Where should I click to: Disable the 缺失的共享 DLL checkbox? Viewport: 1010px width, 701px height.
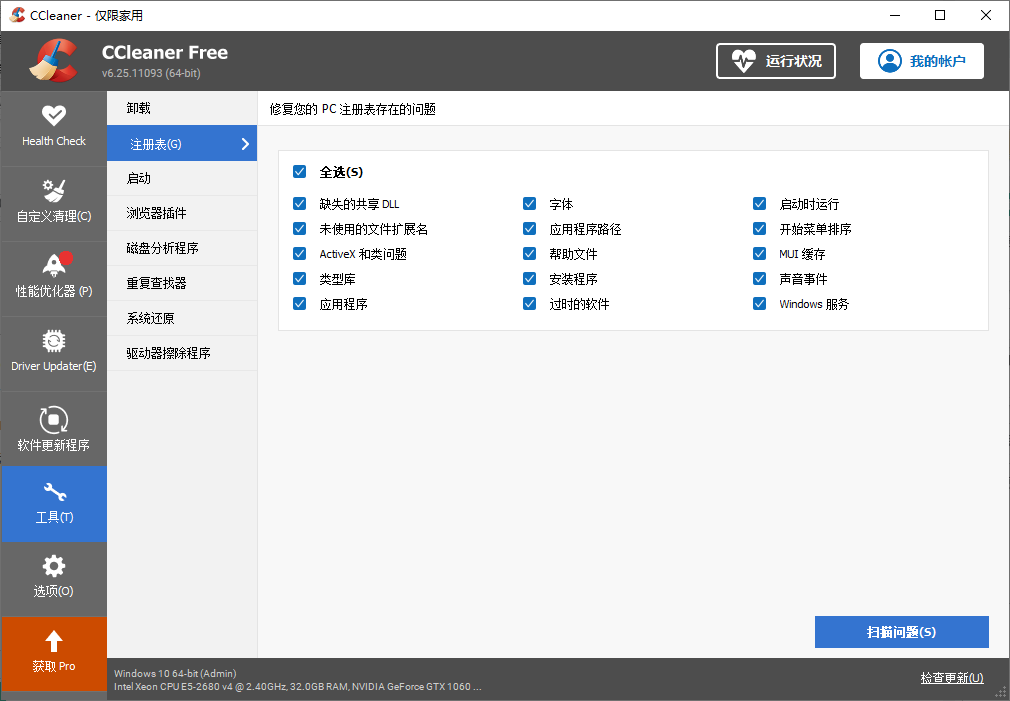click(299, 203)
